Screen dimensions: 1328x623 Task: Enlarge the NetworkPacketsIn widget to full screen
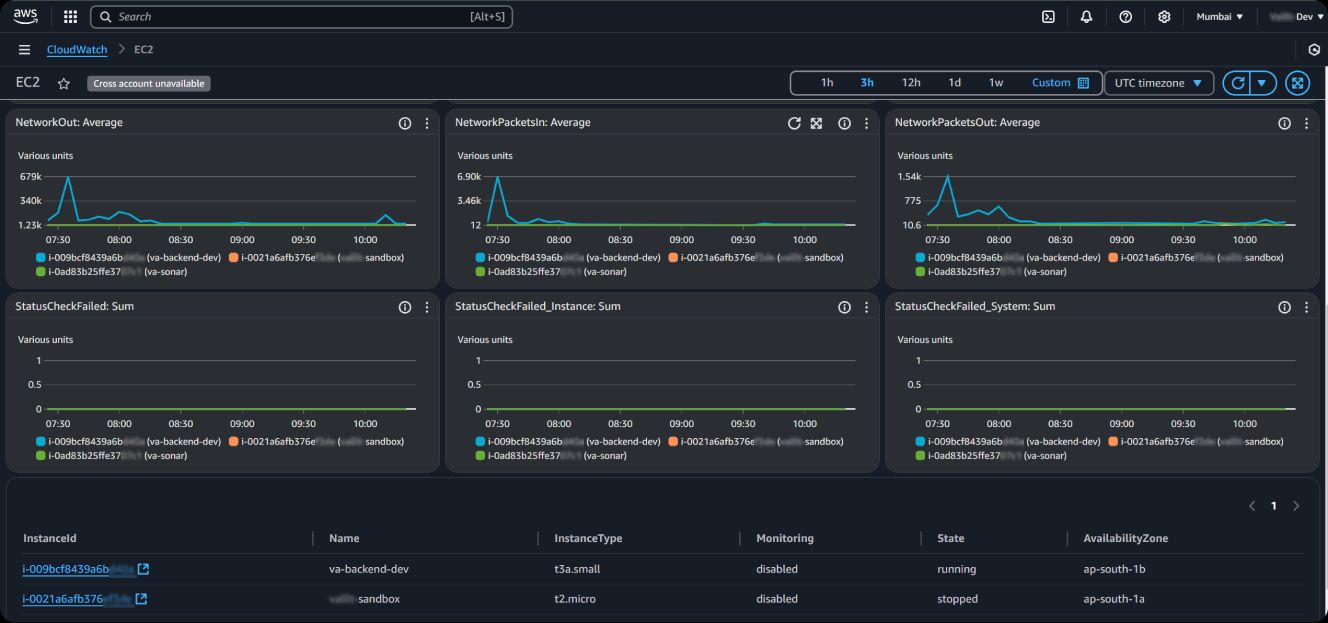[817, 123]
